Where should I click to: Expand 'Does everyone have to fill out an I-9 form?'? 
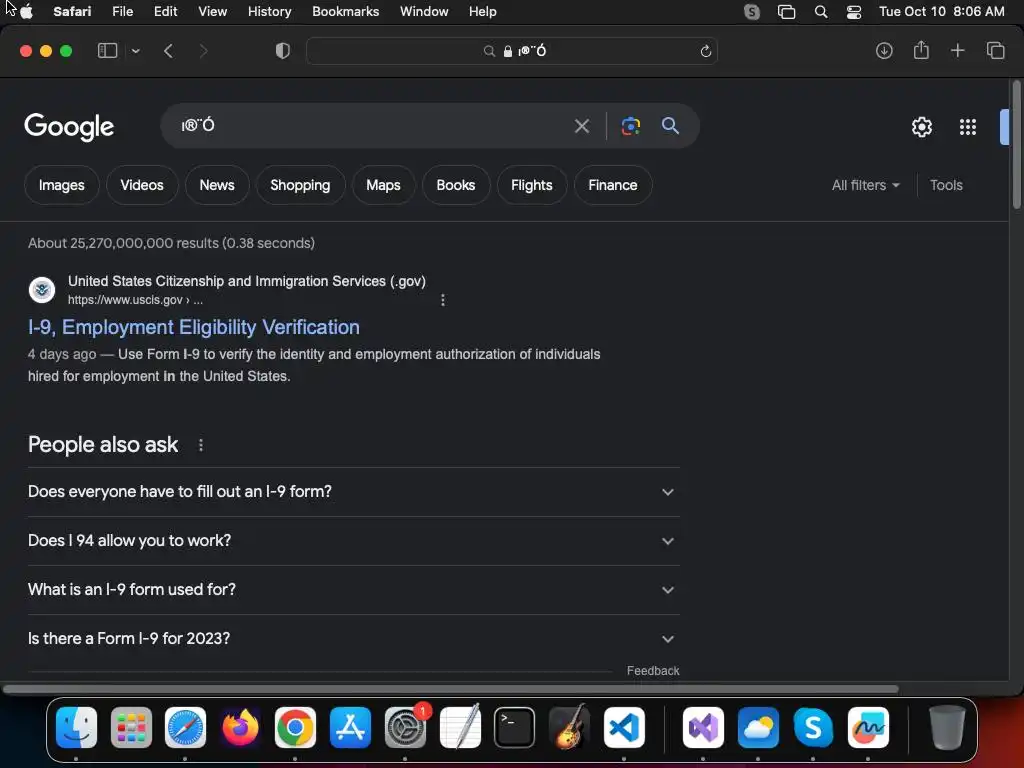(353, 492)
